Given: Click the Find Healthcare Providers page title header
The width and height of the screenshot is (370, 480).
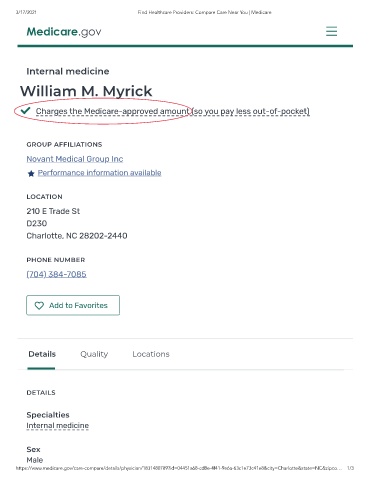Looking at the screenshot, I should [x=205, y=12].
